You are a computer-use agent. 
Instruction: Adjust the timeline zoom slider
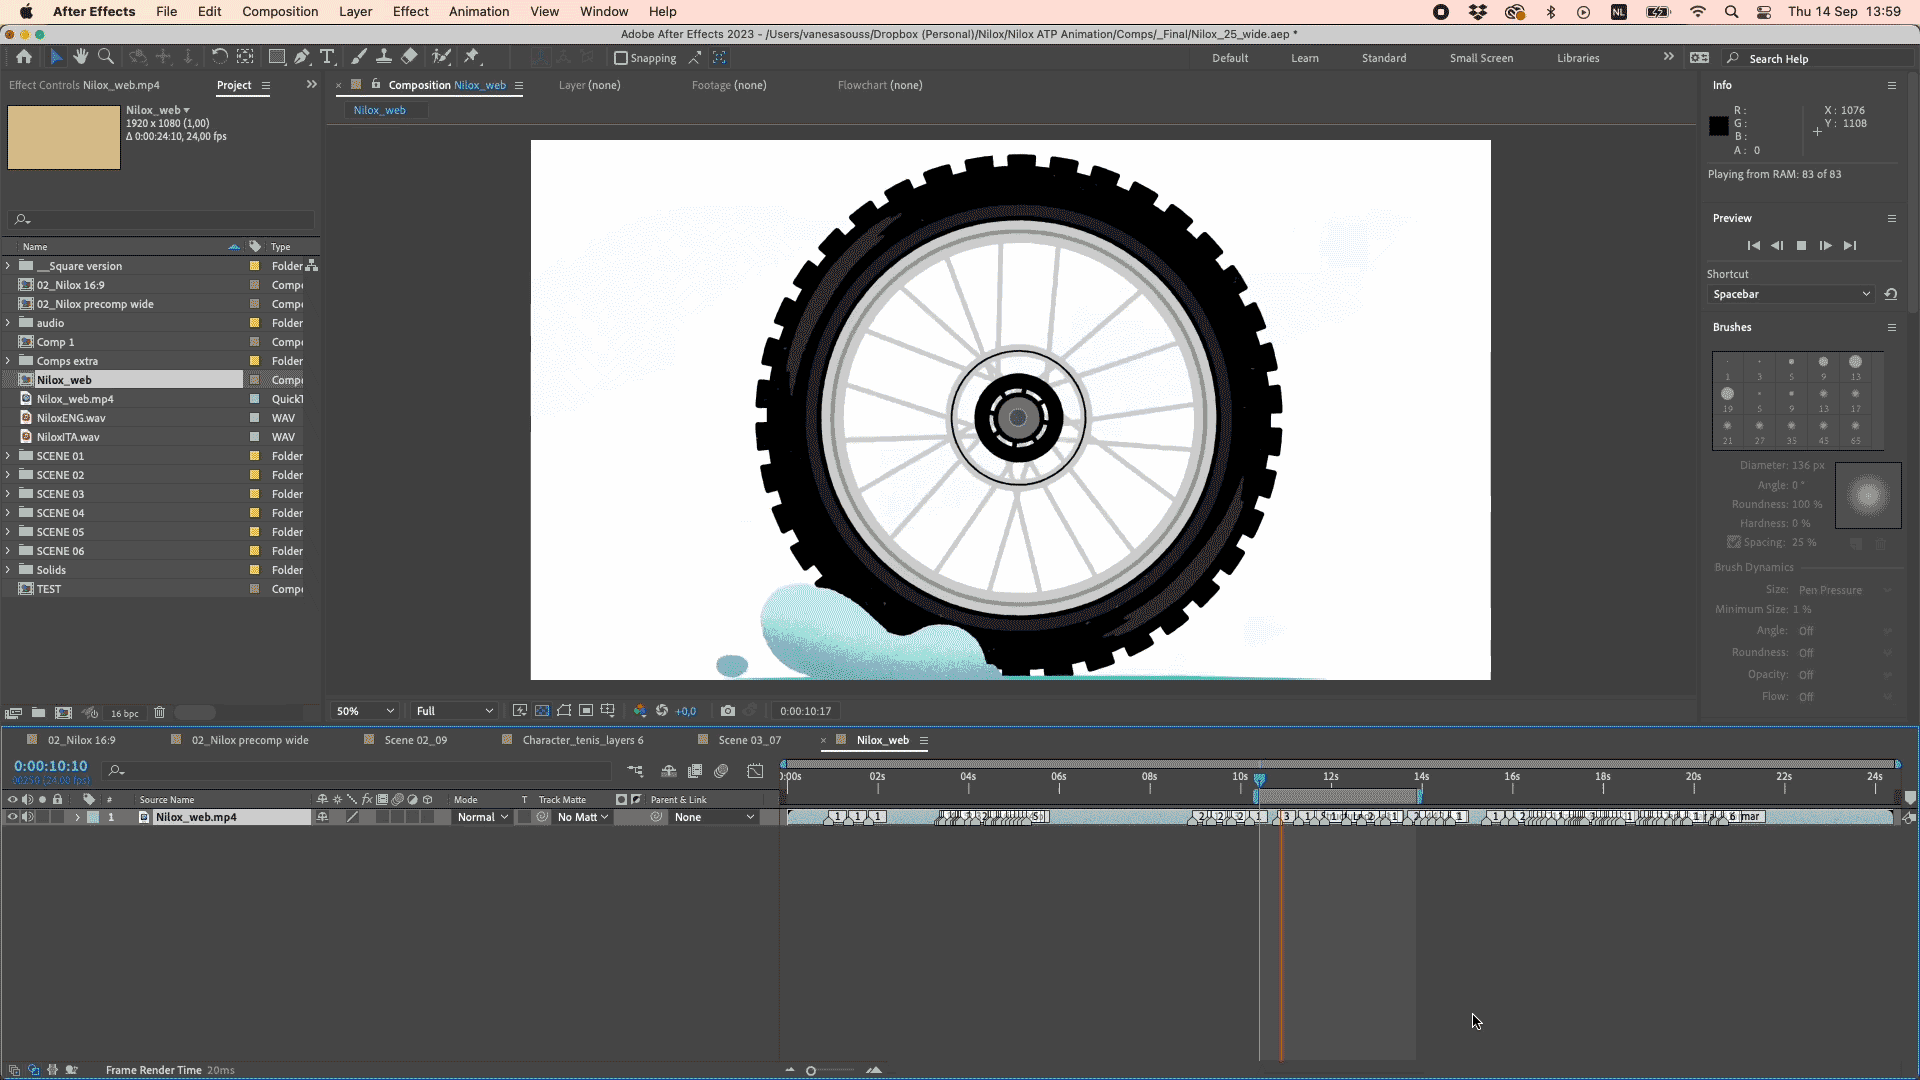tap(811, 1070)
